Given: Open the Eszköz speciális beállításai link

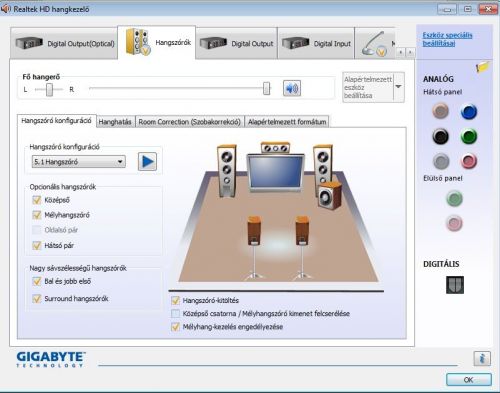Looking at the screenshot, I should tap(447, 39).
